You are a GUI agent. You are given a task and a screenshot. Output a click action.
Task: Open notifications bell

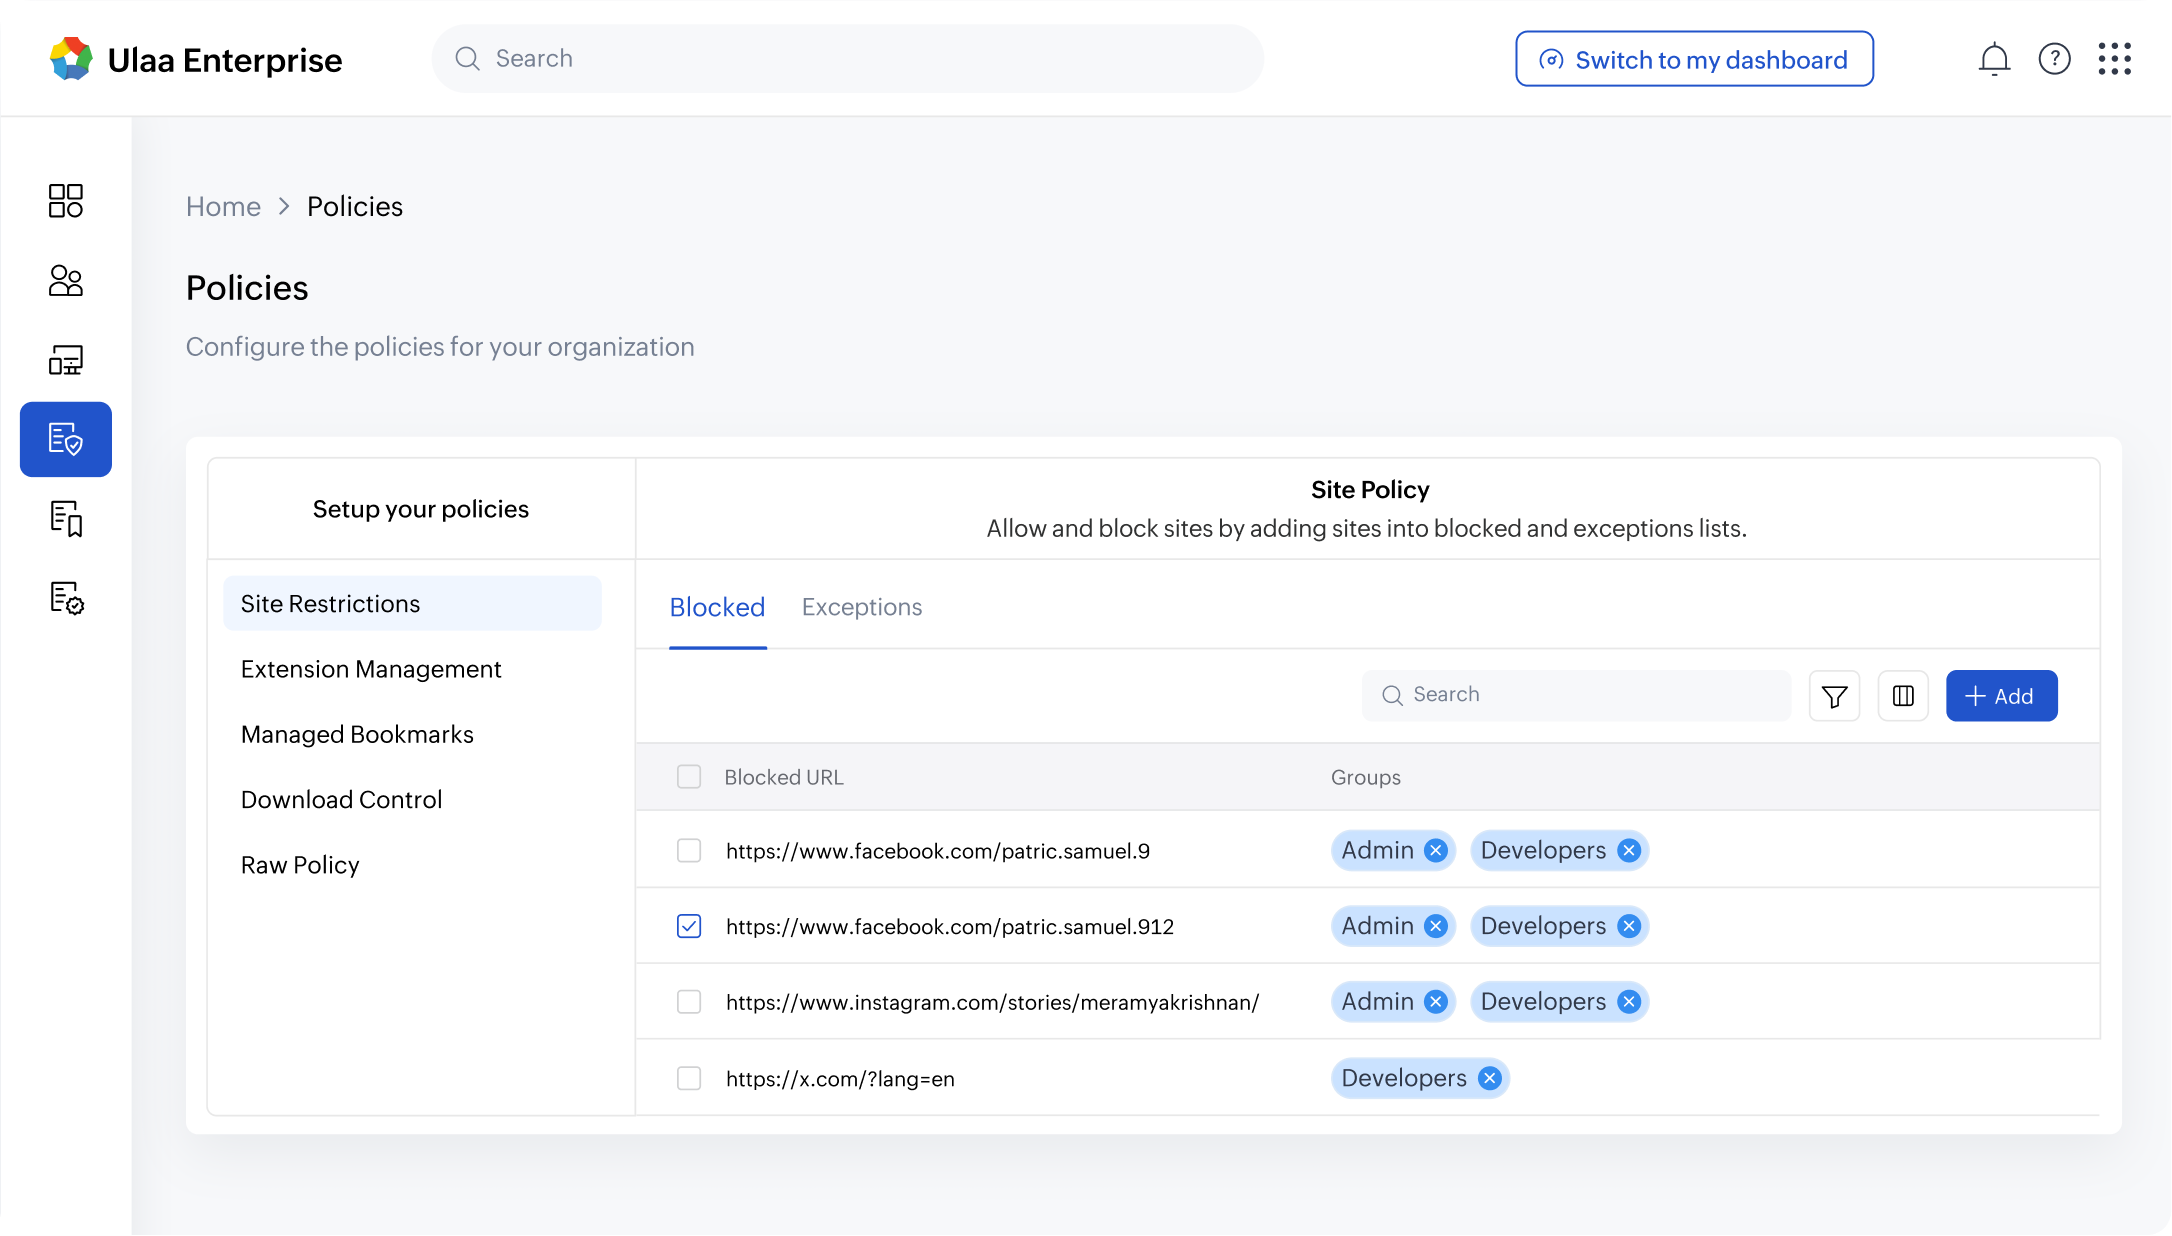[x=1994, y=59]
